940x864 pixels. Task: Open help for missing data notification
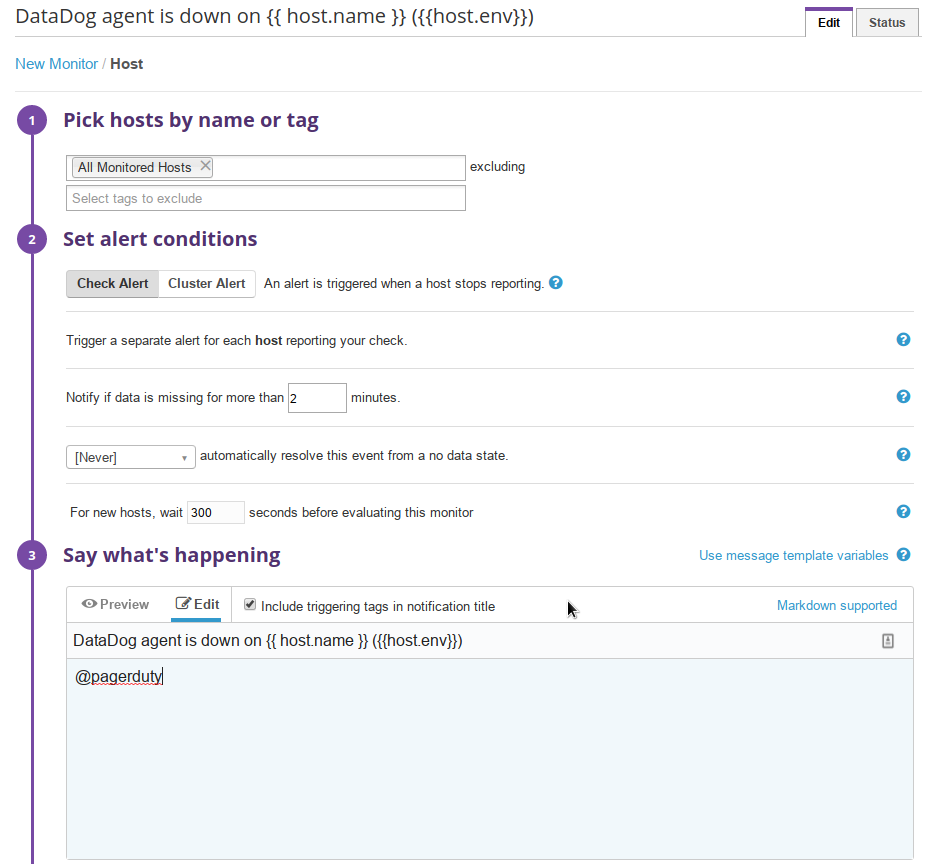(x=903, y=397)
